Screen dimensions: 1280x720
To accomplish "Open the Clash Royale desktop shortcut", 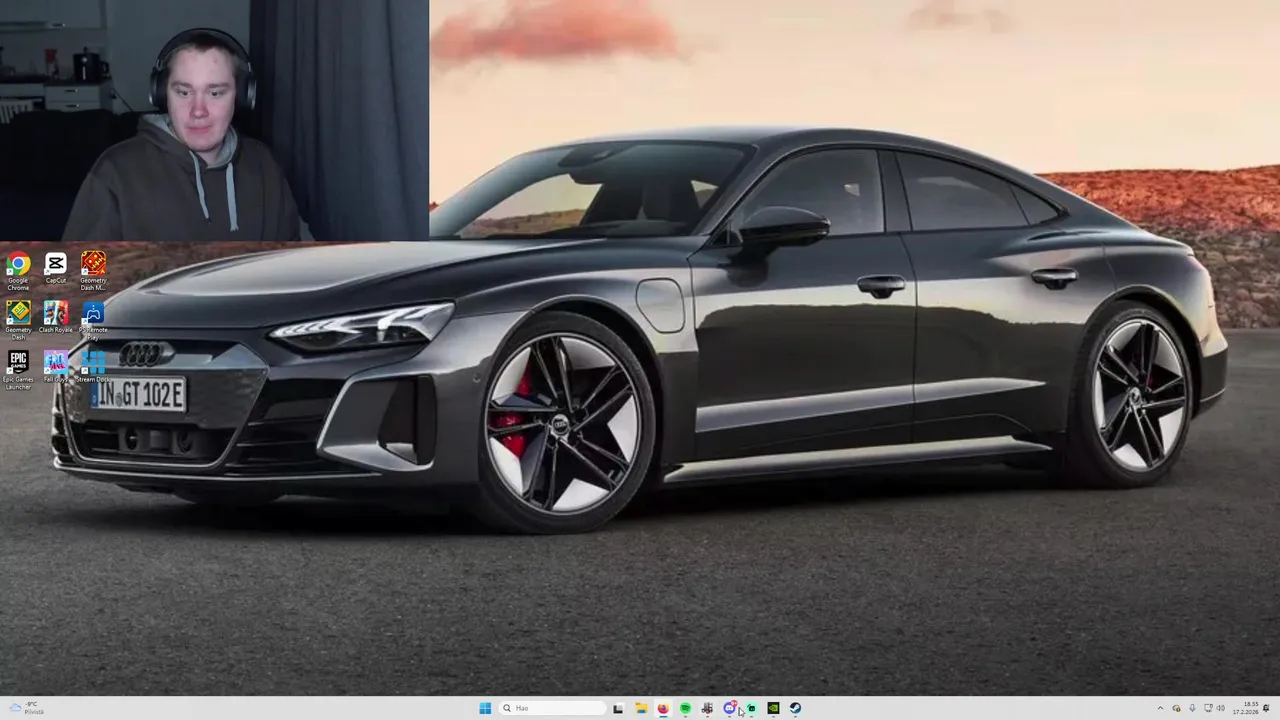I will pyautogui.click(x=56, y=318).
